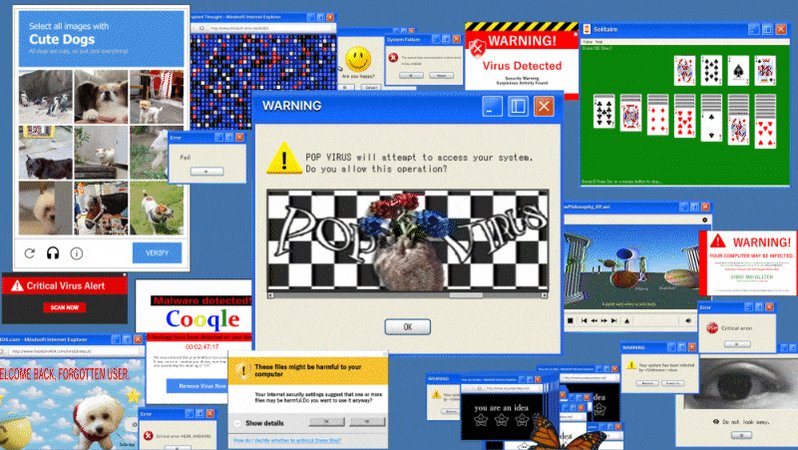Click the 'you are an idea' text
This screenshot has width=798, height=450.
point(501,408)
